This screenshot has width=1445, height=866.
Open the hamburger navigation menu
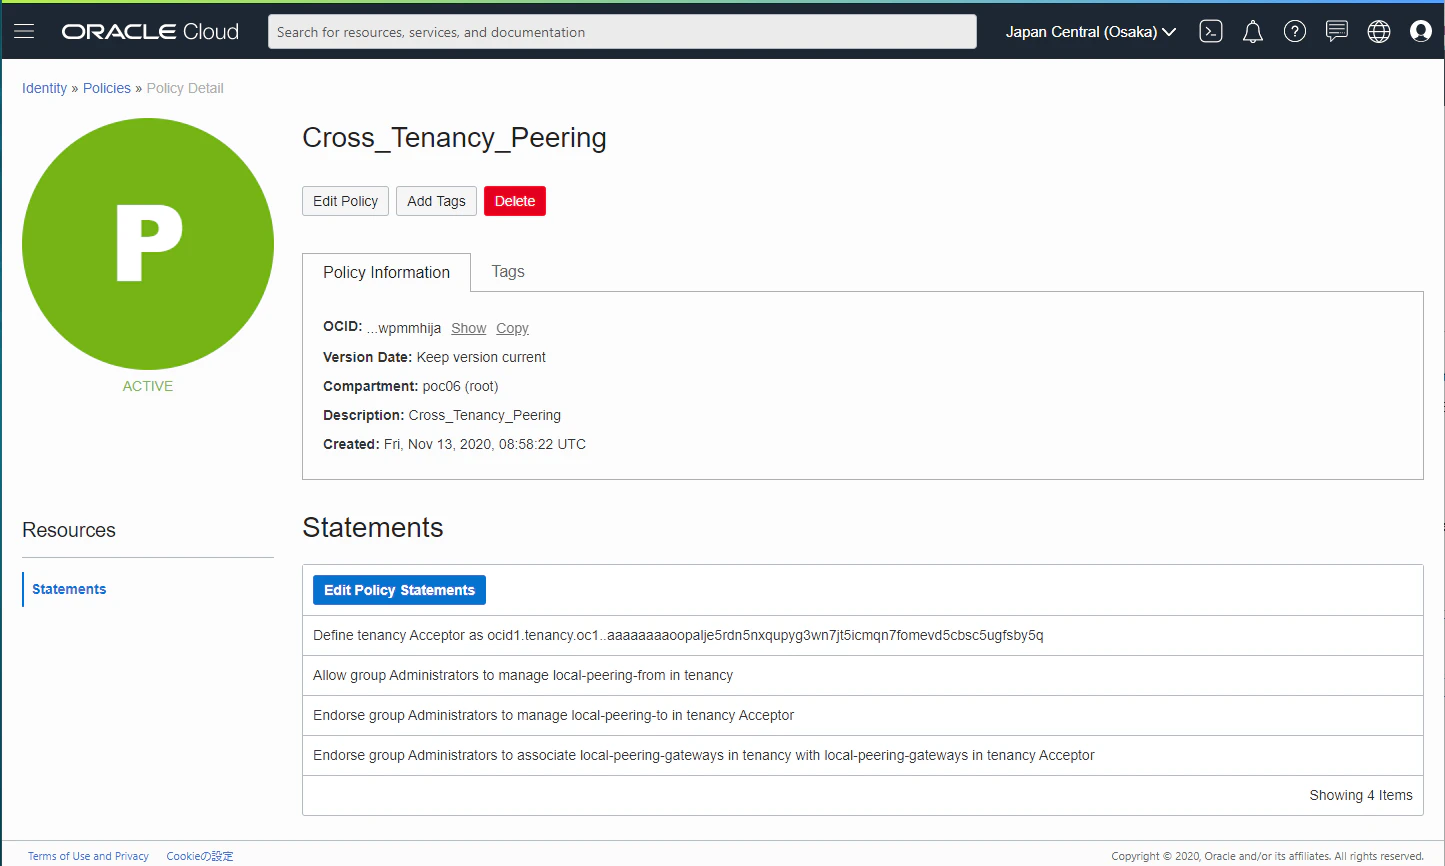24,31
